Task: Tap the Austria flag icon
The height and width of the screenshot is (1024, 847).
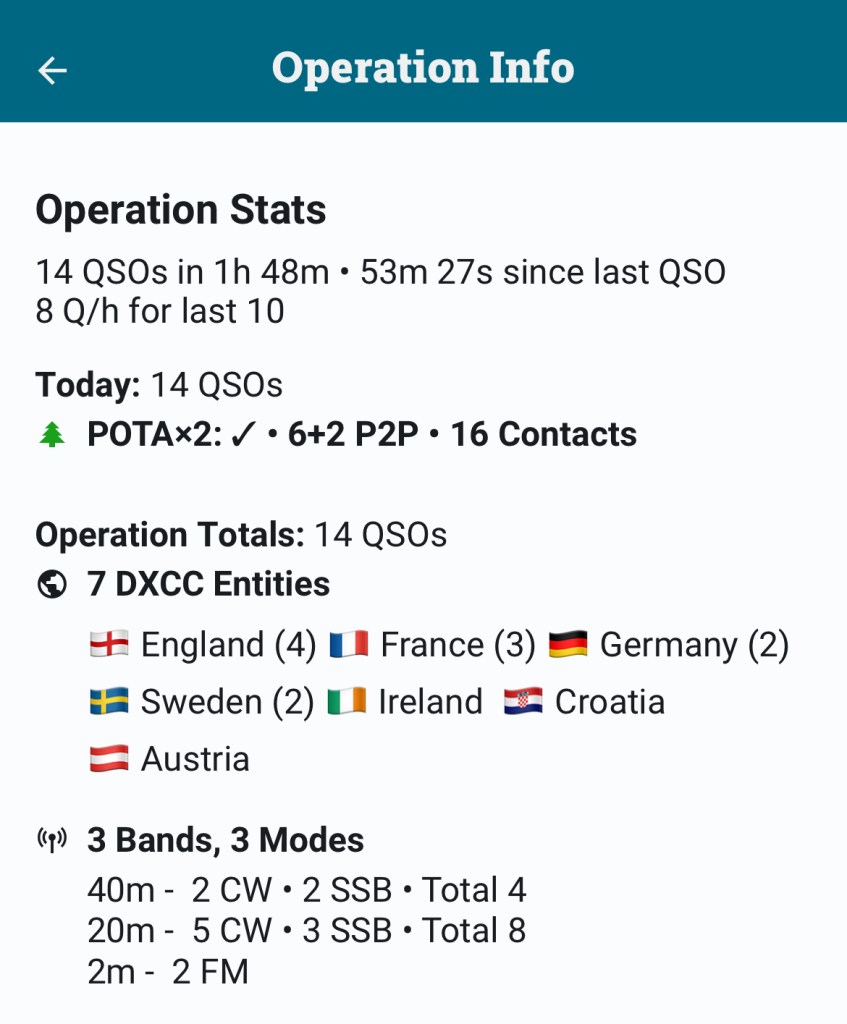Action: coord(108,759)
